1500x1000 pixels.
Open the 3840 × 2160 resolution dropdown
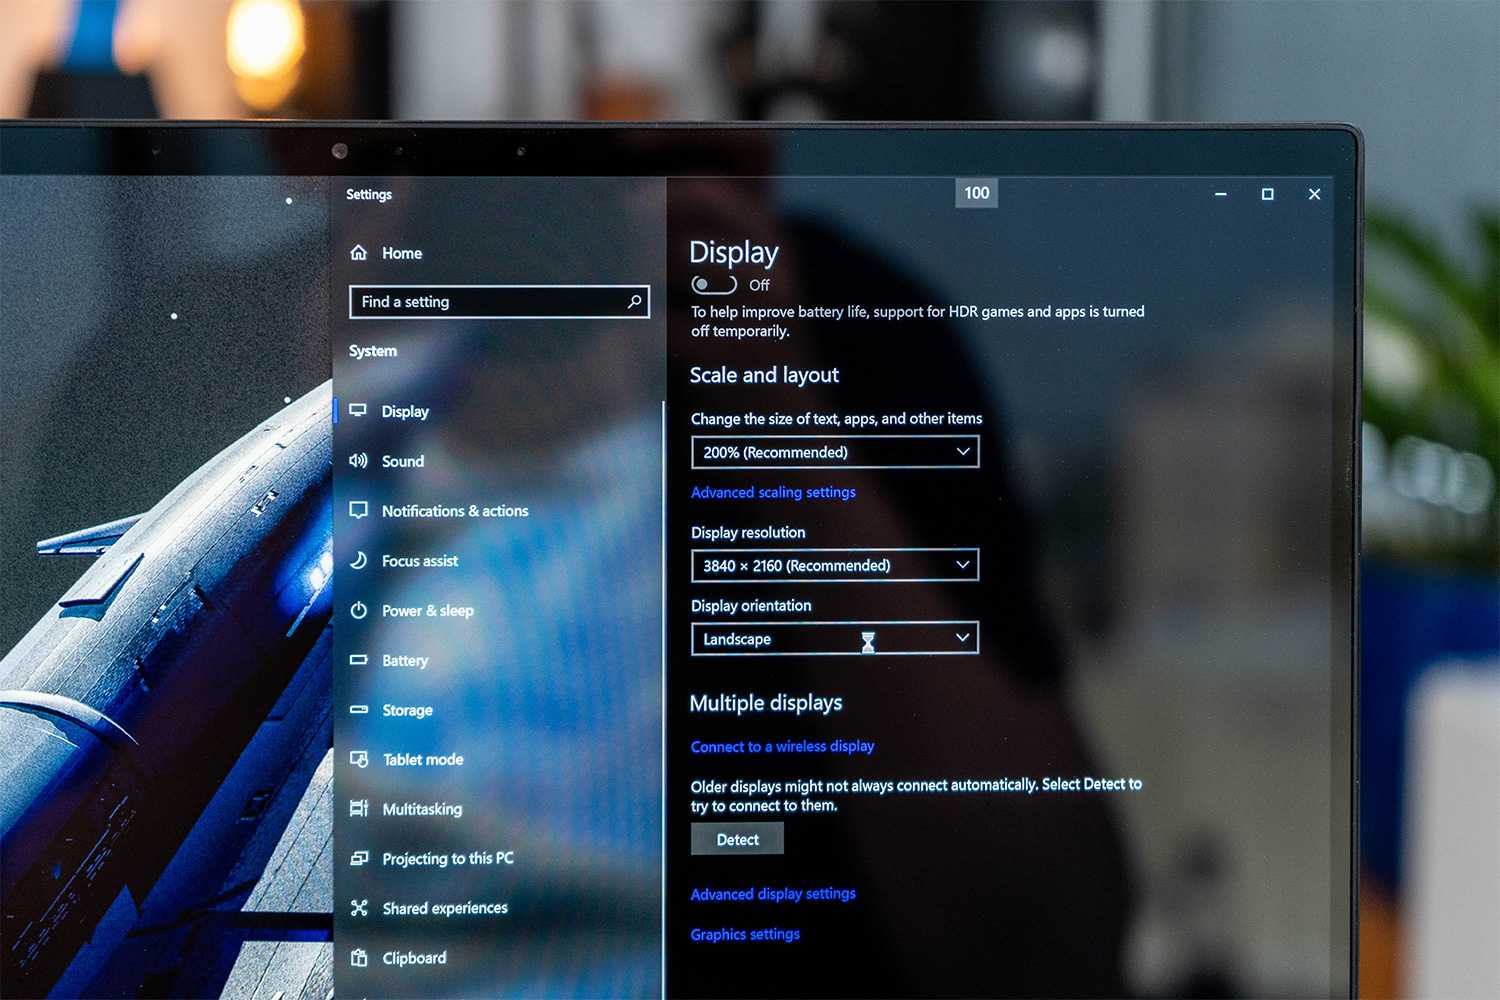tap(835, 565)
